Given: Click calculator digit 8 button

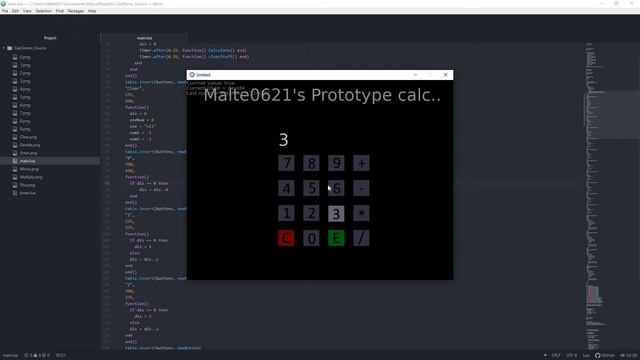Looking at the screenshot, I should coord(311,163).
